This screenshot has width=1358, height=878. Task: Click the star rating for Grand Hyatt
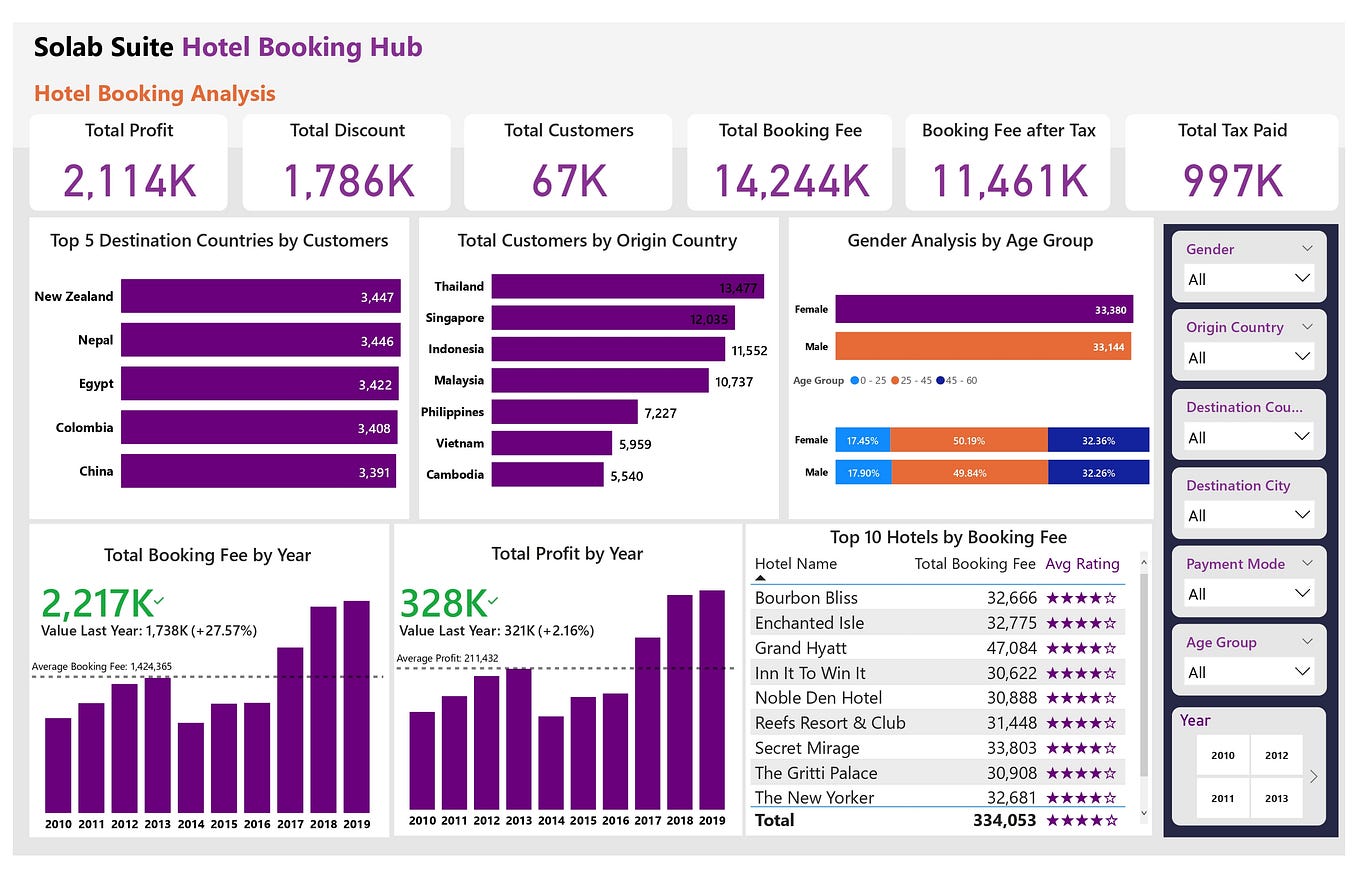click(x=1082, y=648)
